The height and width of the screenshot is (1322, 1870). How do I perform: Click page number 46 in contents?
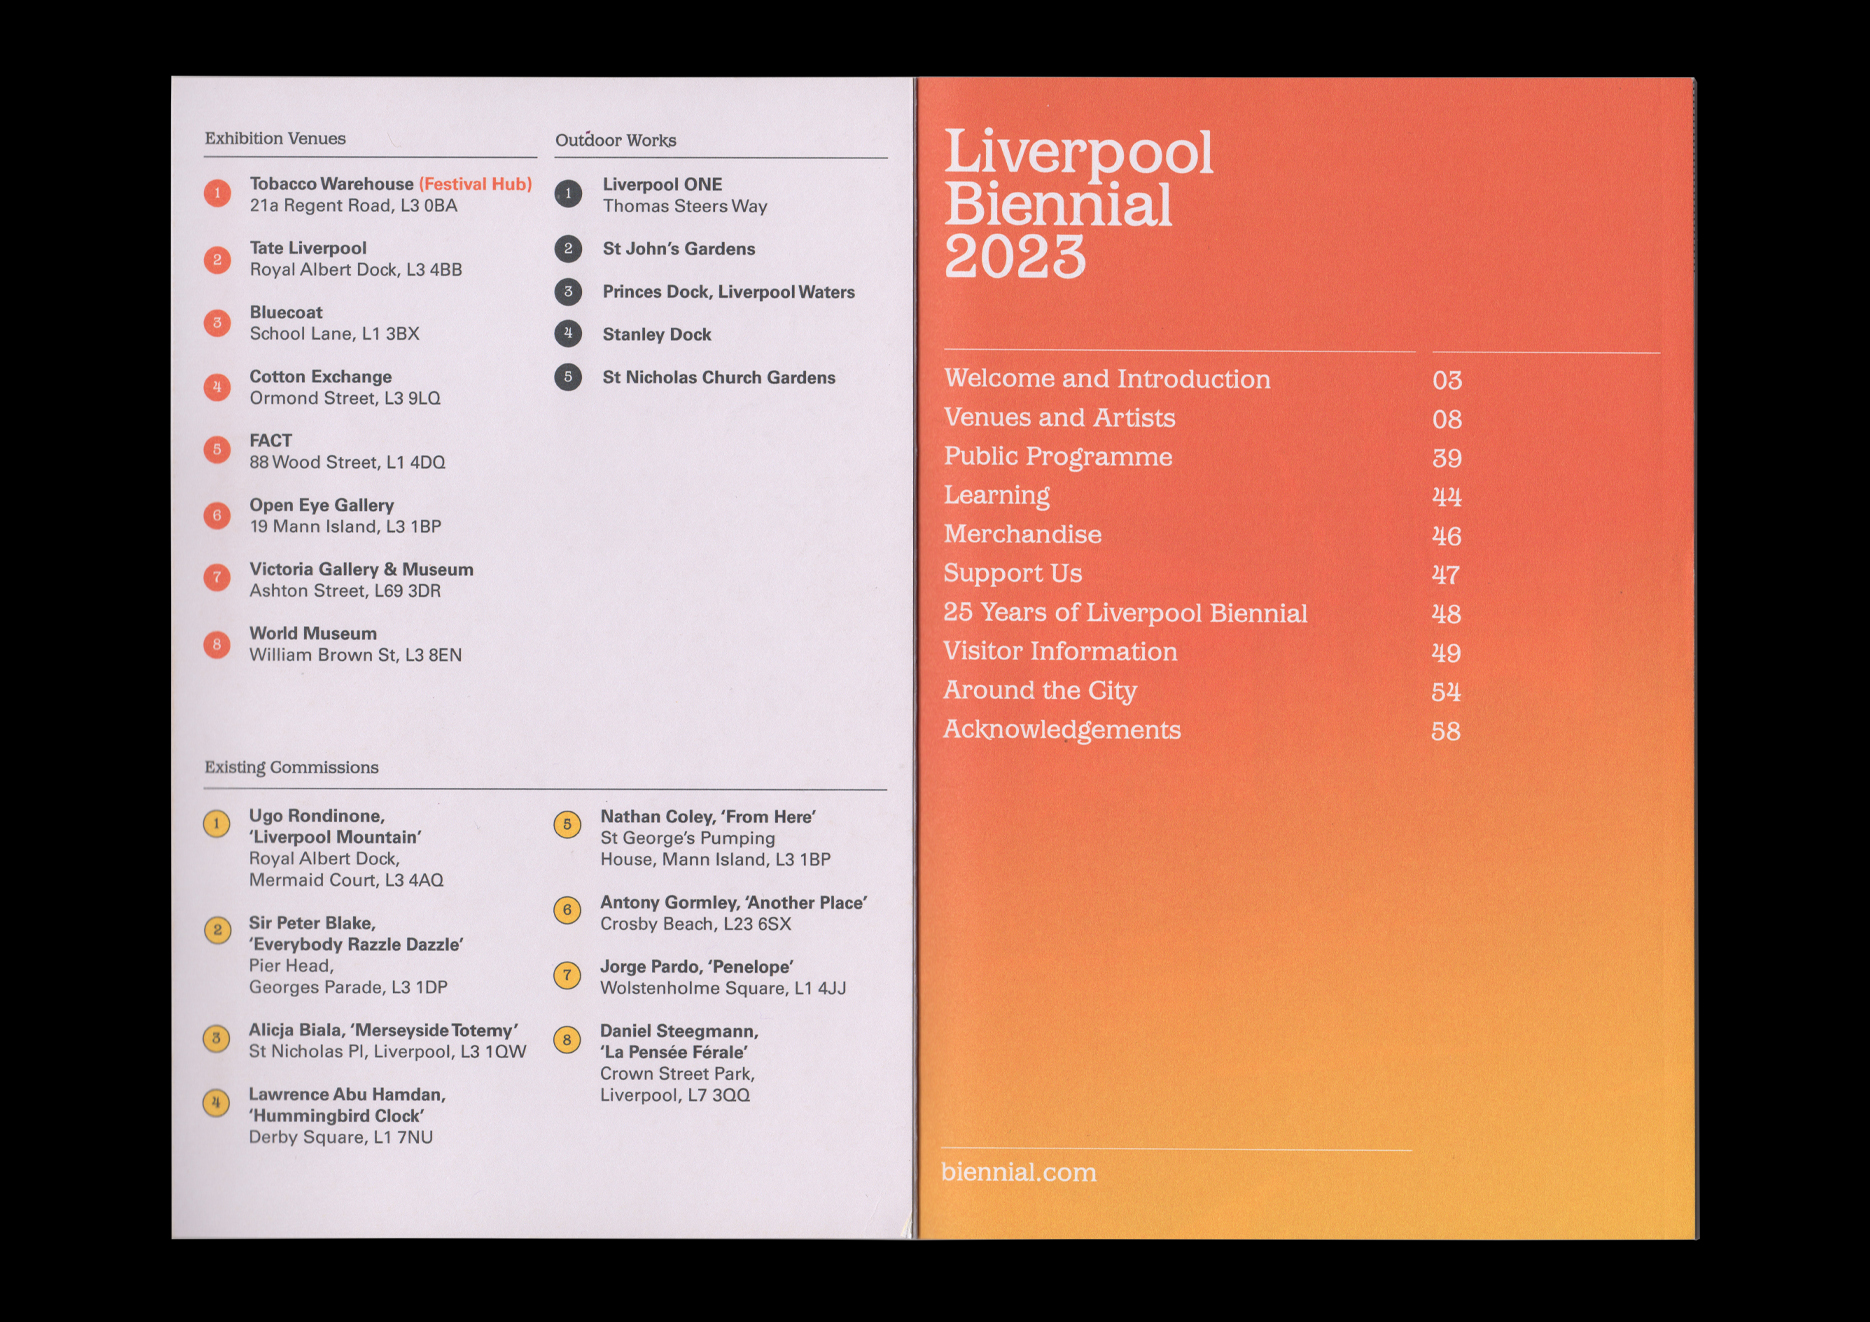point(1447,537)
